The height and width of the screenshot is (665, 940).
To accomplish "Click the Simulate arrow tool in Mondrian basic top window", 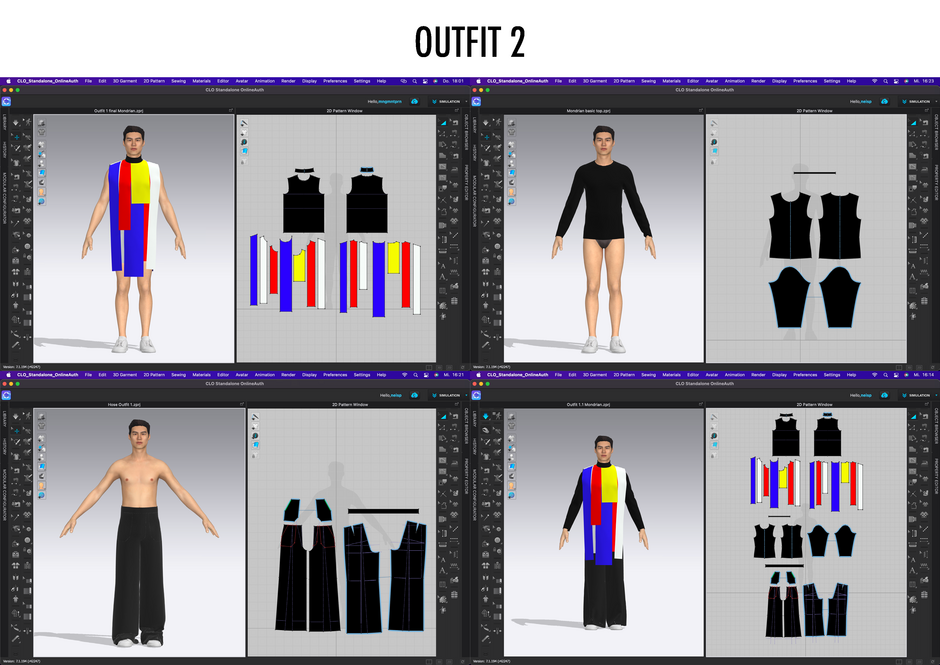I will (486, 122).
